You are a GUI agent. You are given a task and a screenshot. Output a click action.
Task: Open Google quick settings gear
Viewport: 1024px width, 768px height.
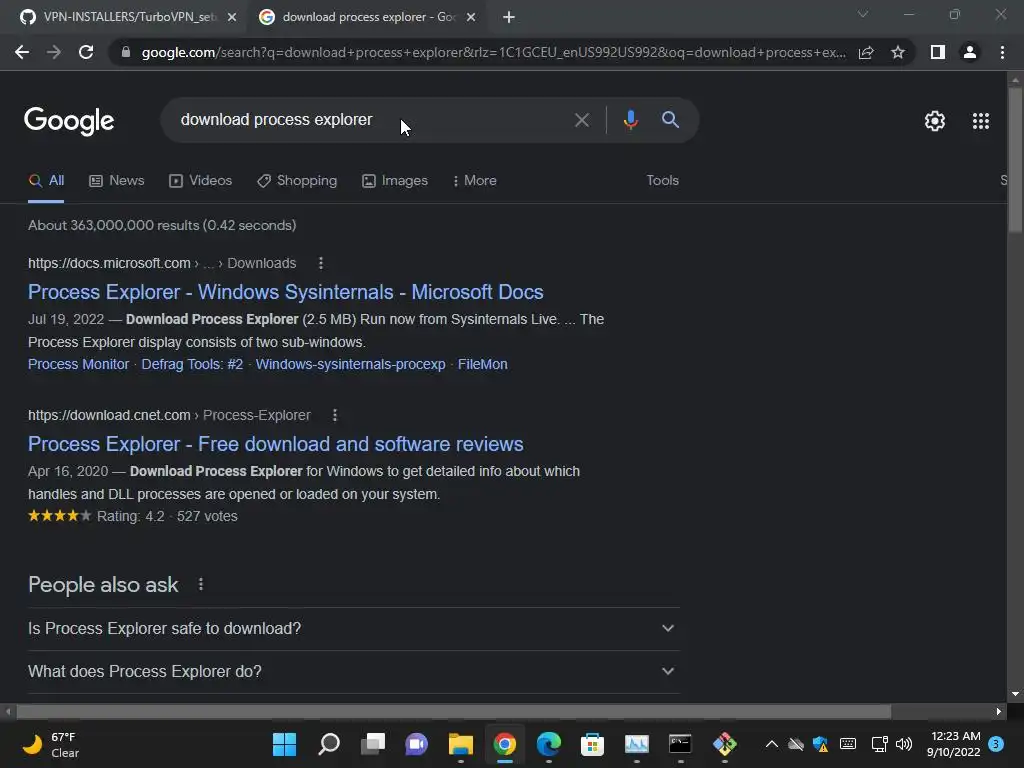point(935,121)
